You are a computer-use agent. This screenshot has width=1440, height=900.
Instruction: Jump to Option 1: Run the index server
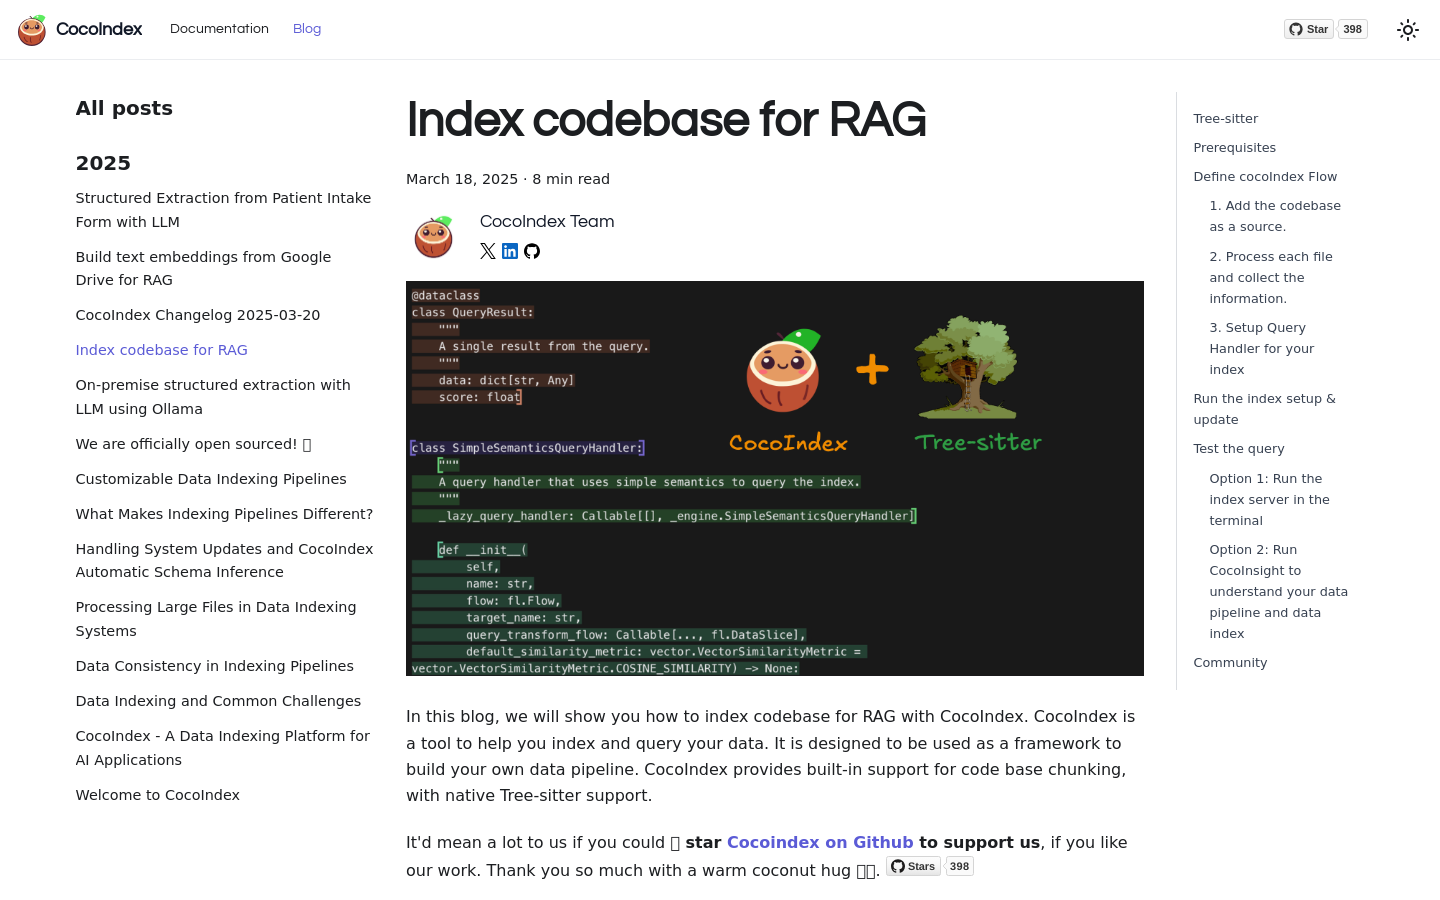[x=1270, y=500]
